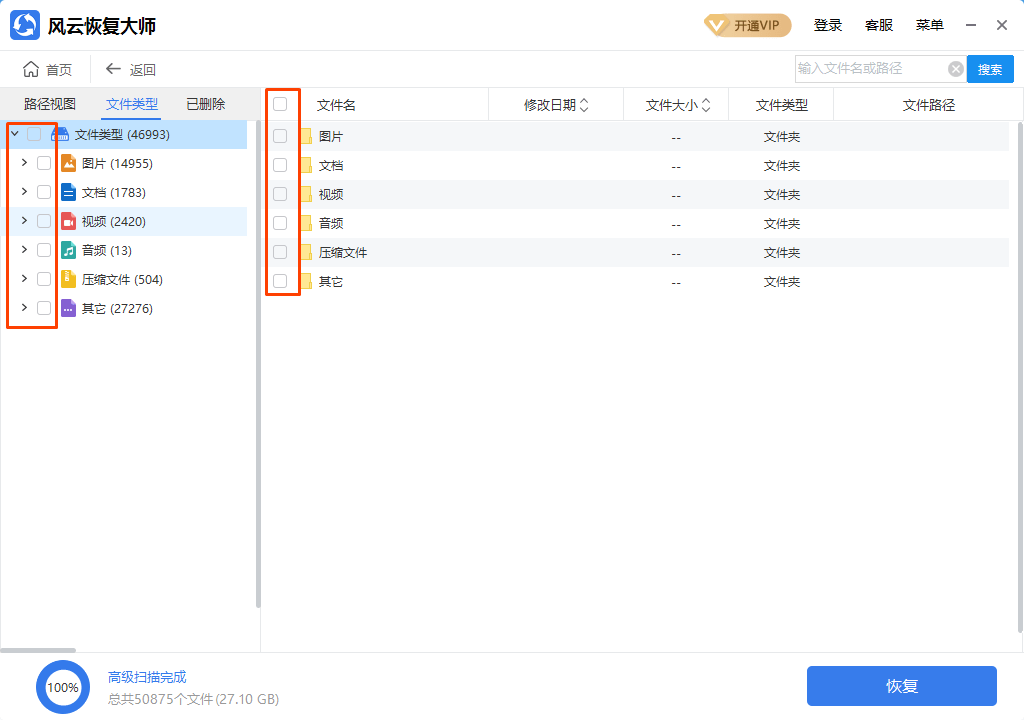
Task: Click the purple icon for 其它 (27276)
Action: [69, 308]
